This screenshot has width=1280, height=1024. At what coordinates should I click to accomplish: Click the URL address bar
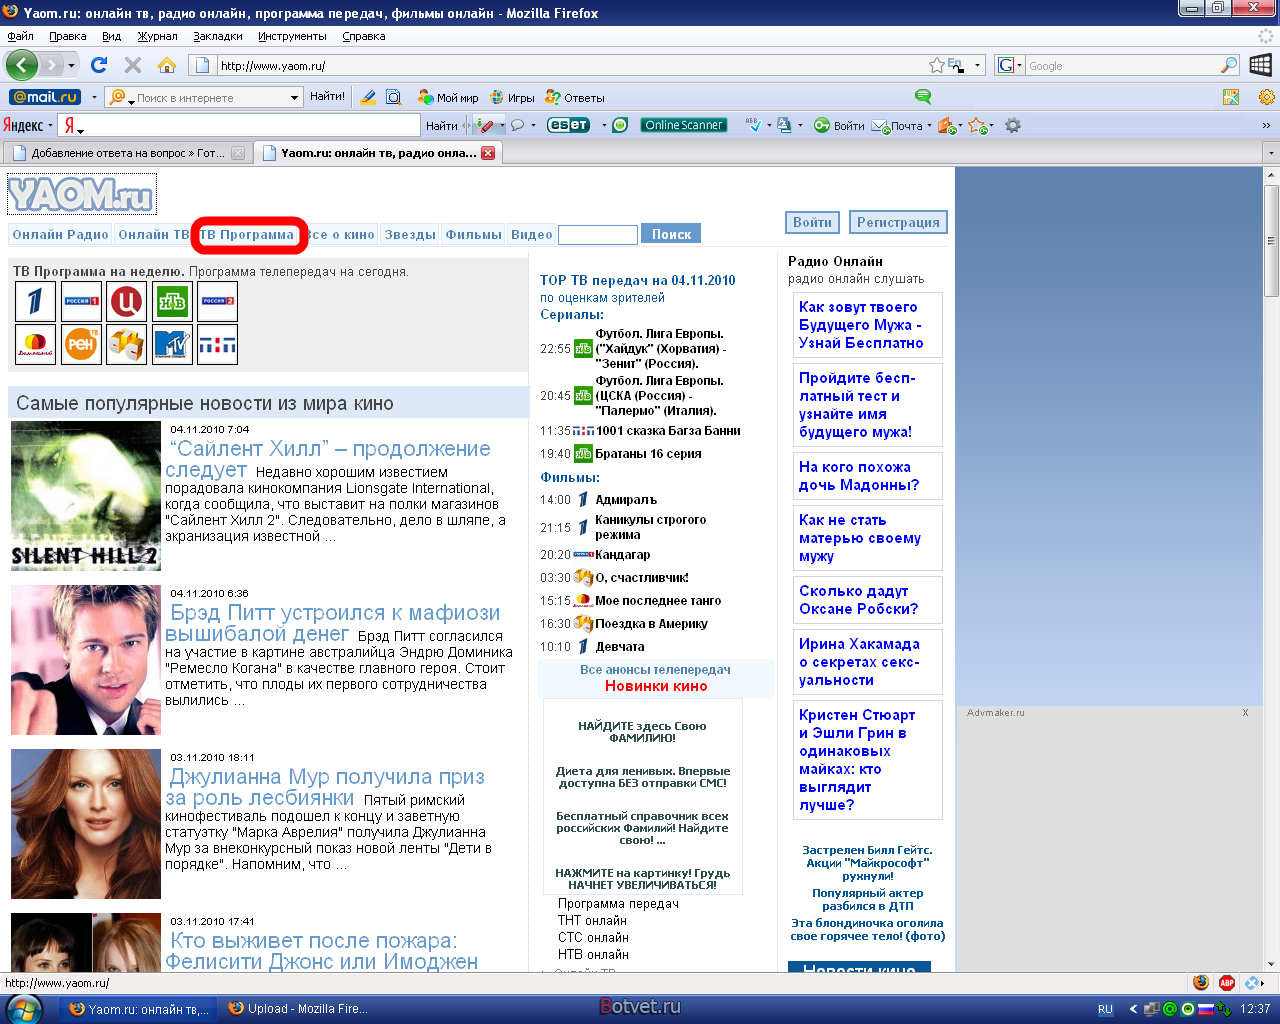click(x=570, y=65)
